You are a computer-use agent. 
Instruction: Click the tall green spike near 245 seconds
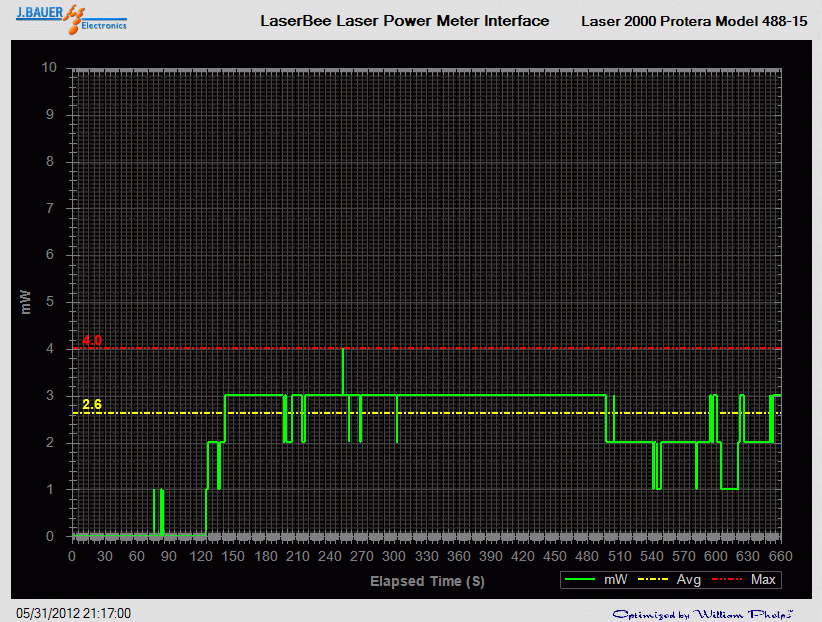[x=343, y=370]
